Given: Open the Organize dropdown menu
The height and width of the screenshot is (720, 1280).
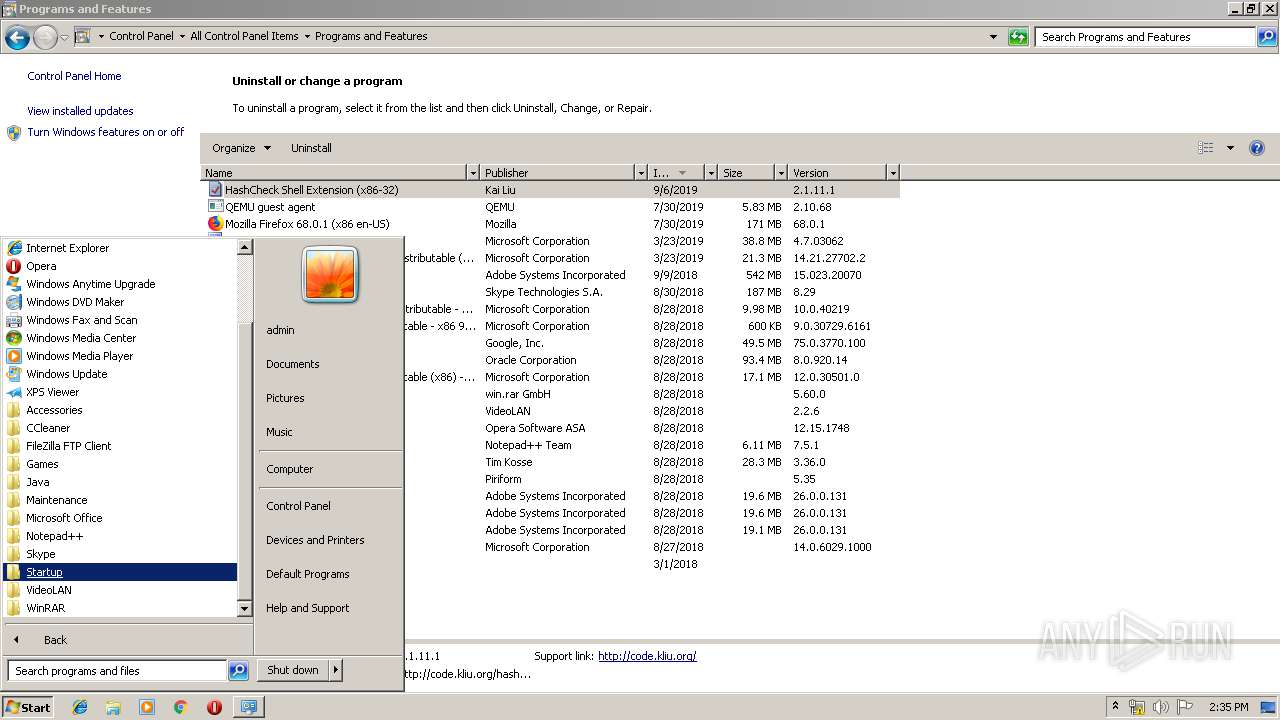Looking at the screenshot, I should (x=241, y=148).
